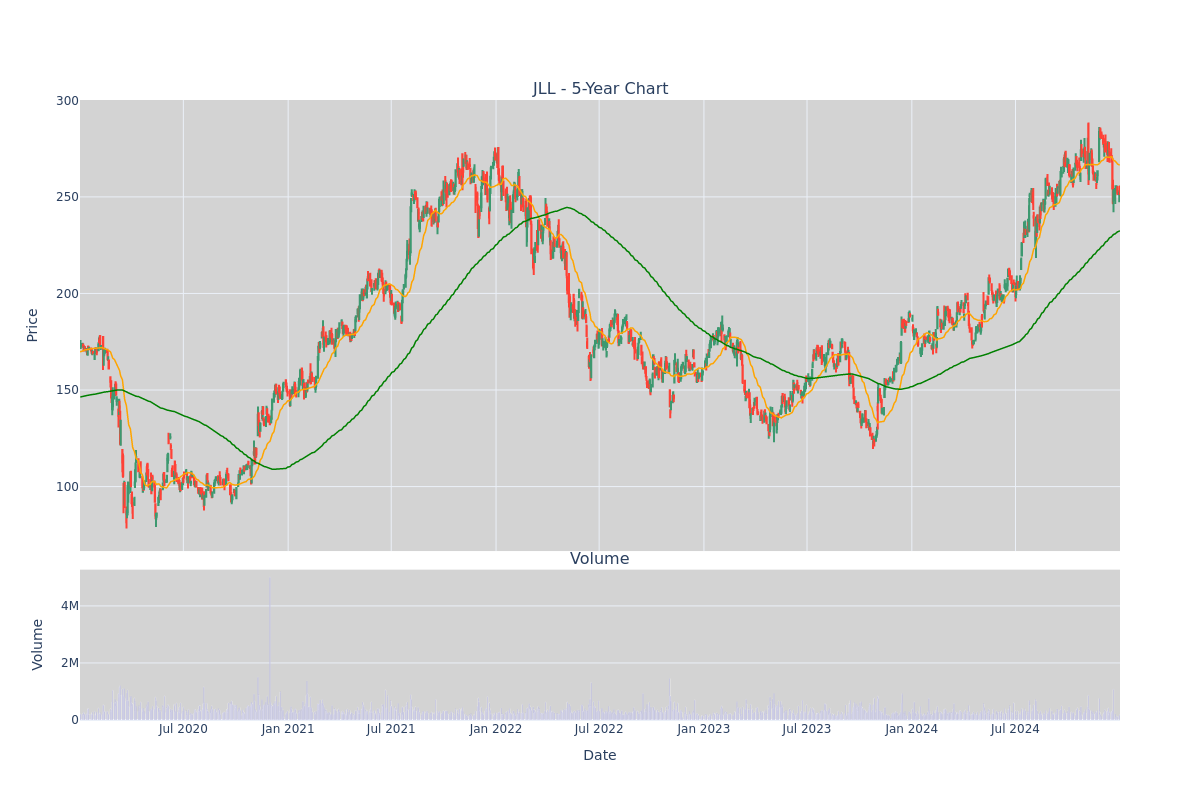Image resolution: width=1200 pixels, height=800 pixels.
Task: Click the 2M volume axis label
Action: click(69, 663)
